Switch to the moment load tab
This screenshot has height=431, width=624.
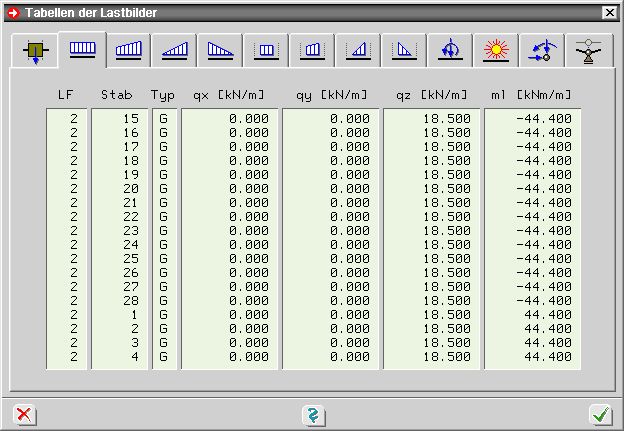[451, 49]
